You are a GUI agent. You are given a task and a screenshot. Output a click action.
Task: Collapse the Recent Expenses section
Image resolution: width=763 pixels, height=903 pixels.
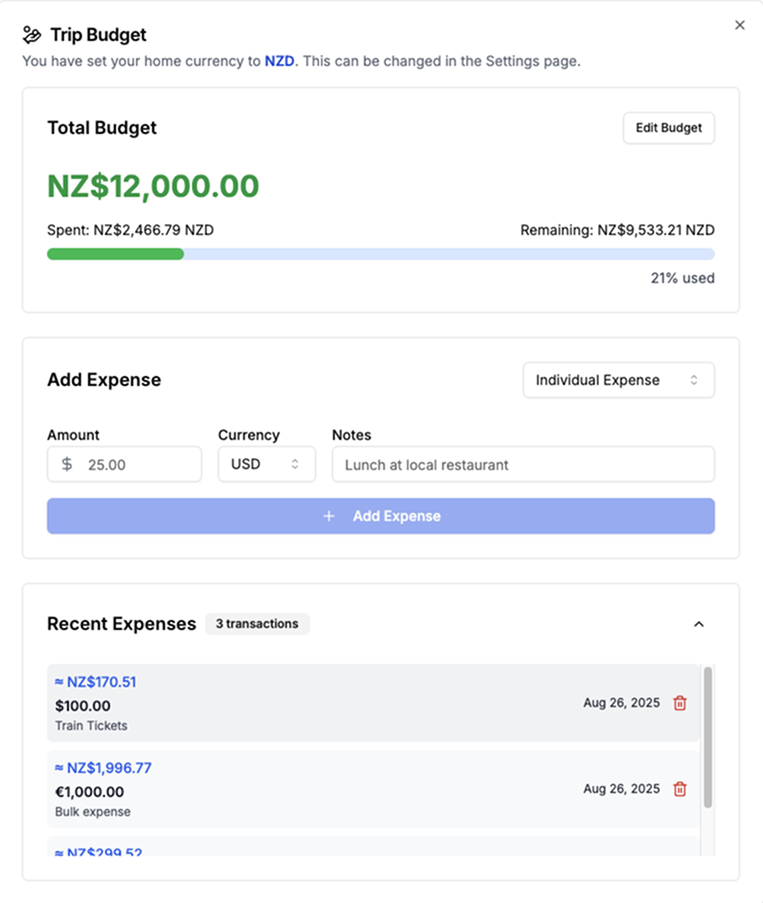(699, 624)
